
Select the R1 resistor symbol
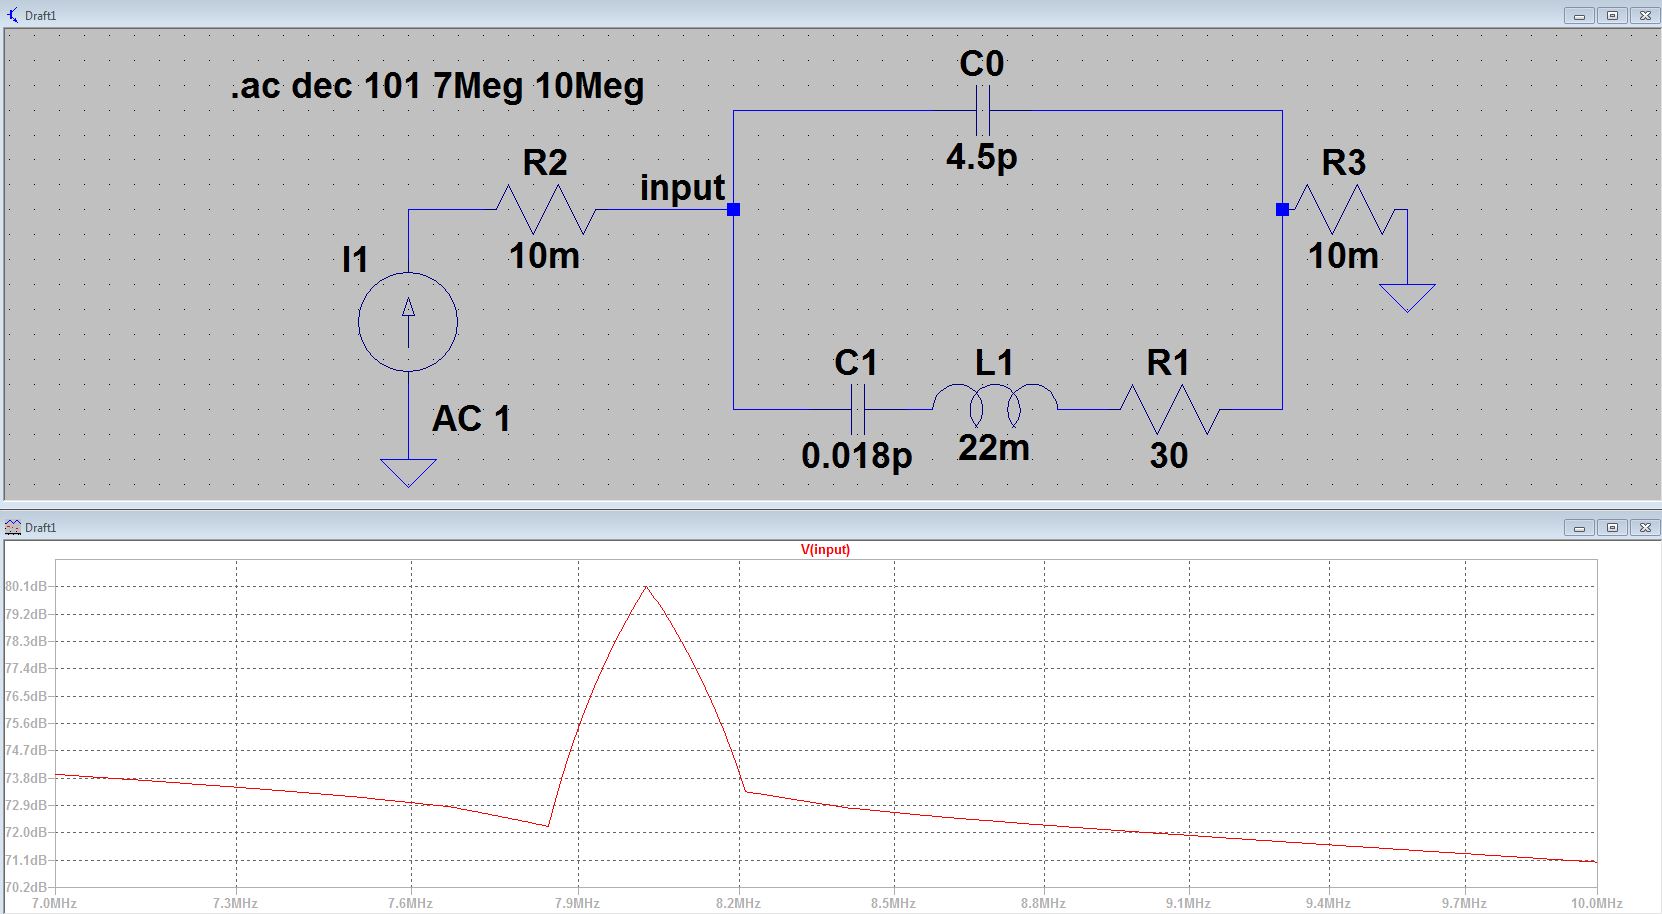click(1168, 408)
